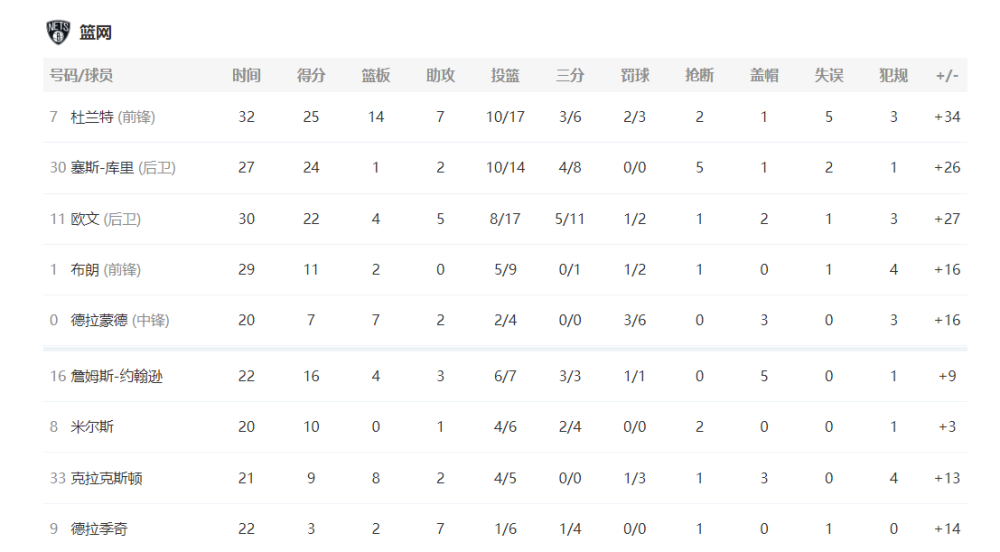Select player 塞斯-库里 in the table
The height and width of the screenshot is (552, 1000).
click(102, 168)
